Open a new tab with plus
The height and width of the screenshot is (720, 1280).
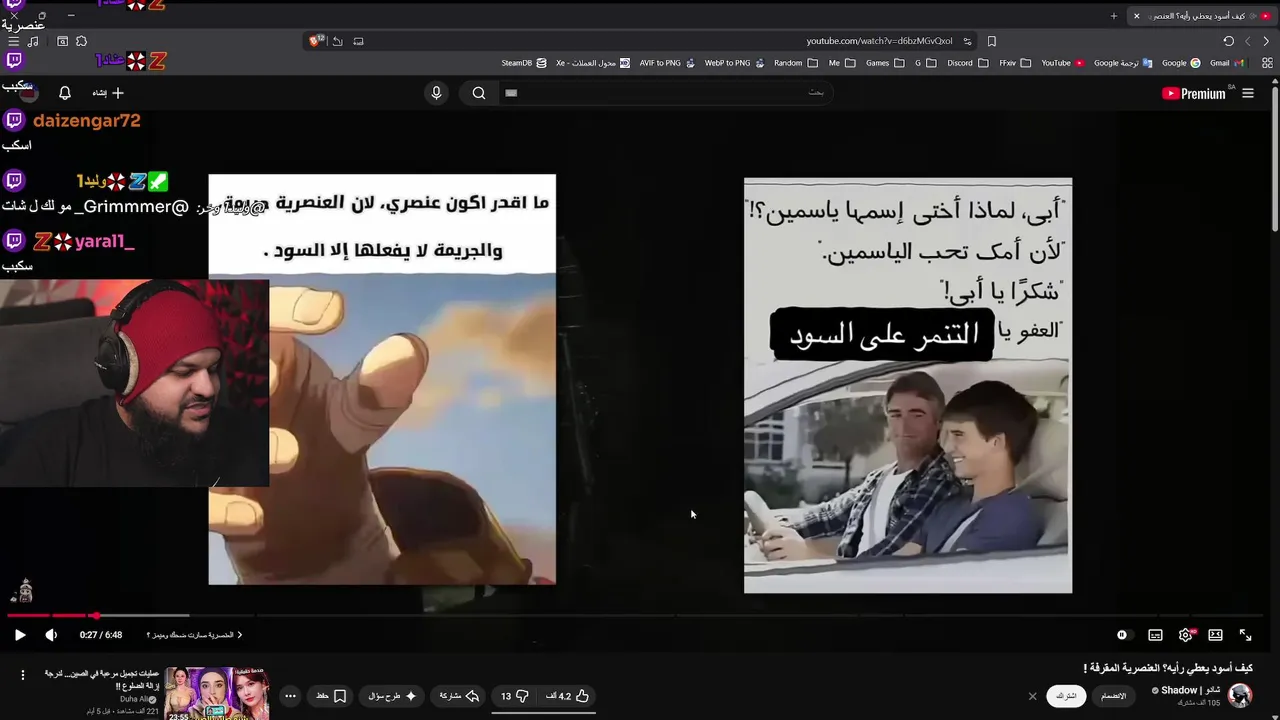pos(1114,16)
